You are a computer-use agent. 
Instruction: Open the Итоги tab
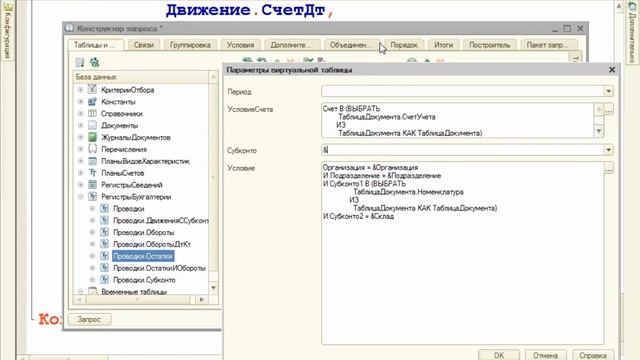(x=443, y=45)
